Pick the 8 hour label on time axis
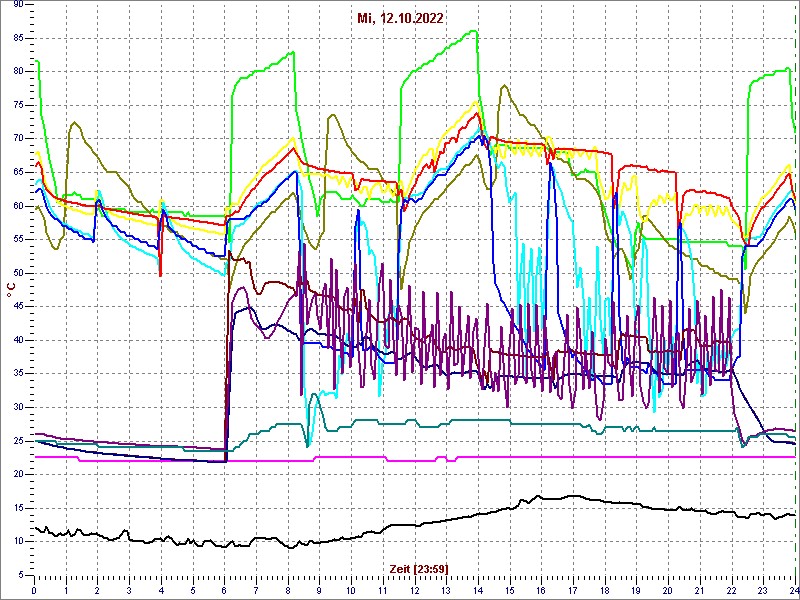 288,591
